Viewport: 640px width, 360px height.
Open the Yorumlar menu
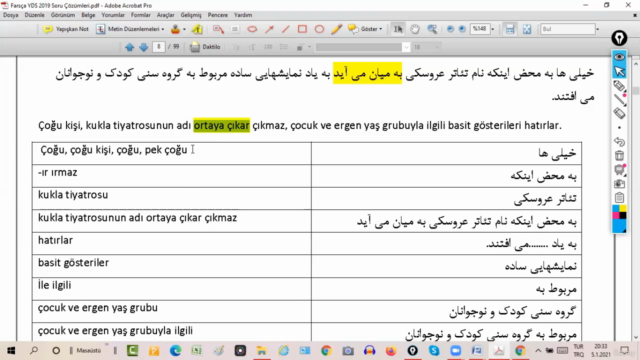[113, 15]
